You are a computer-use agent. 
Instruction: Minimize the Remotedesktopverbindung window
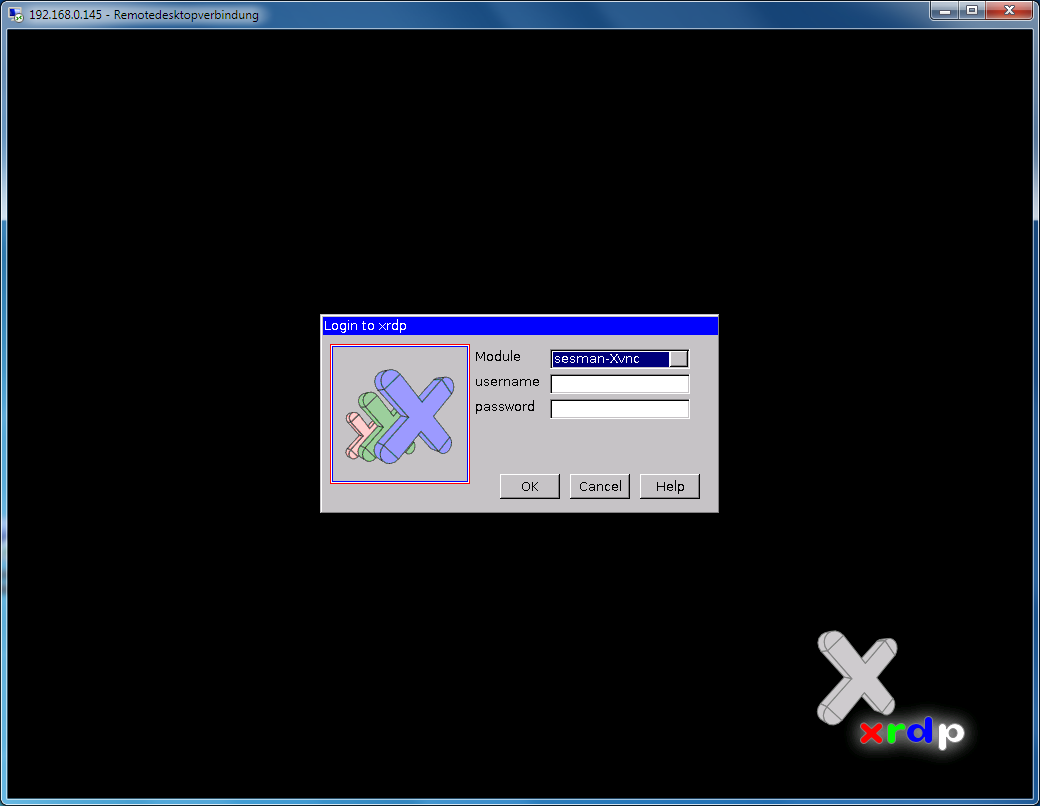[x=945, y=10]
